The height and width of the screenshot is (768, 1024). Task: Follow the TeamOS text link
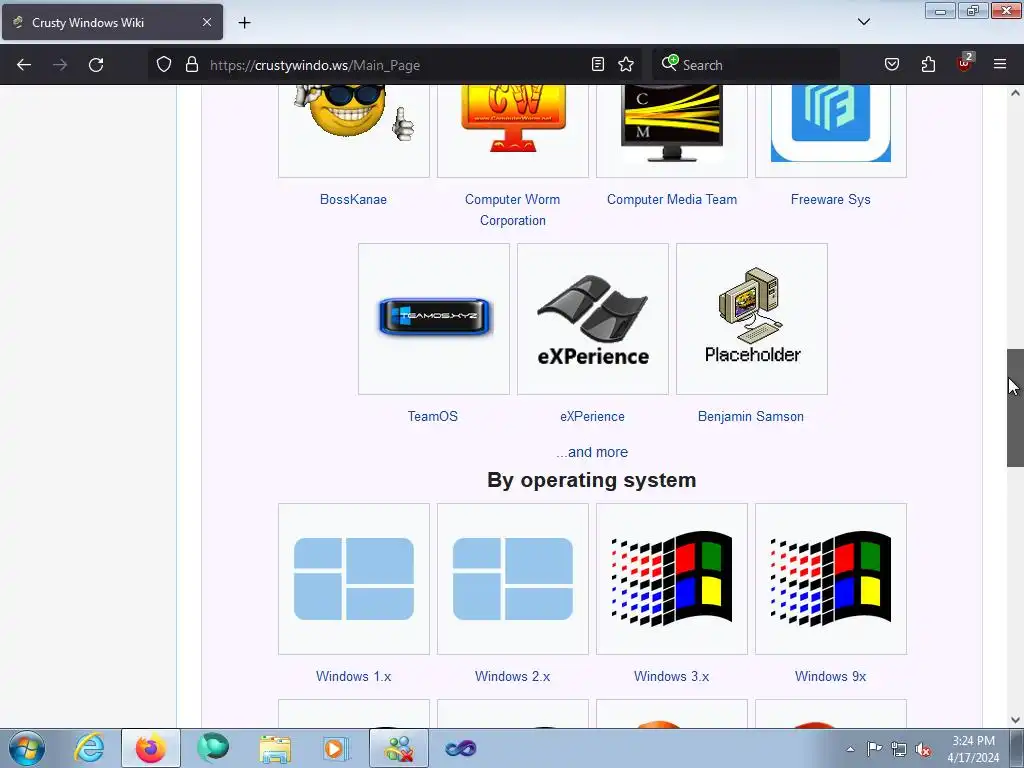click(432, 416)
